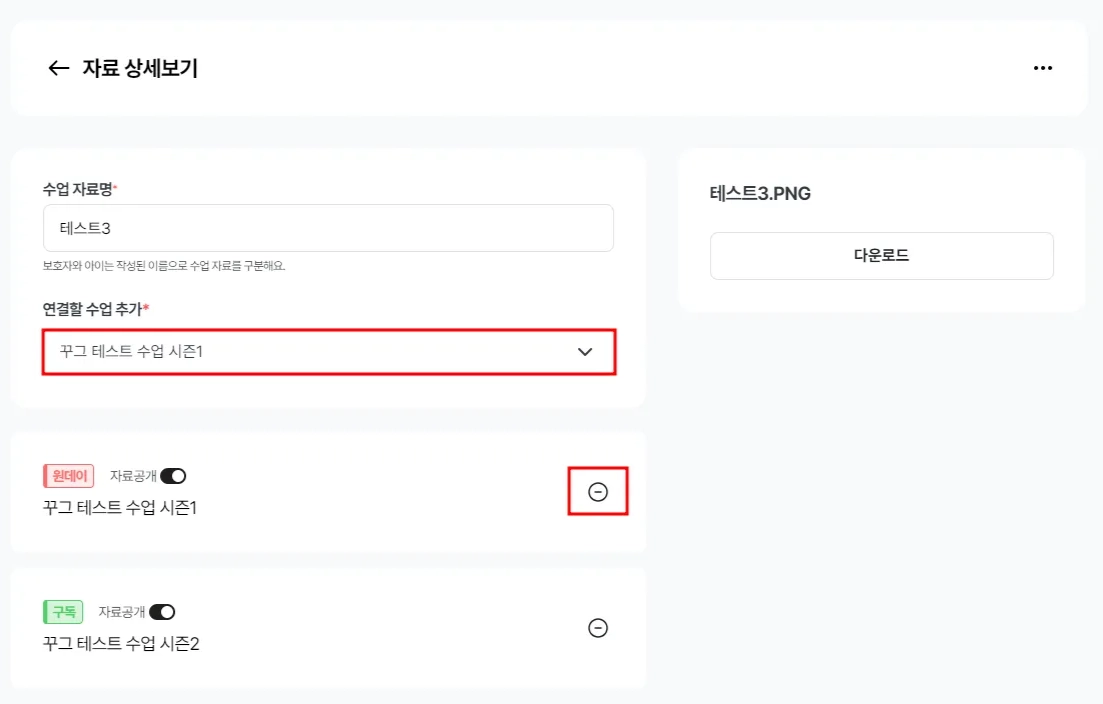Screen dimensions: 1103x704
Task: Click the green 구독 badge
Action: pos(63,612)
